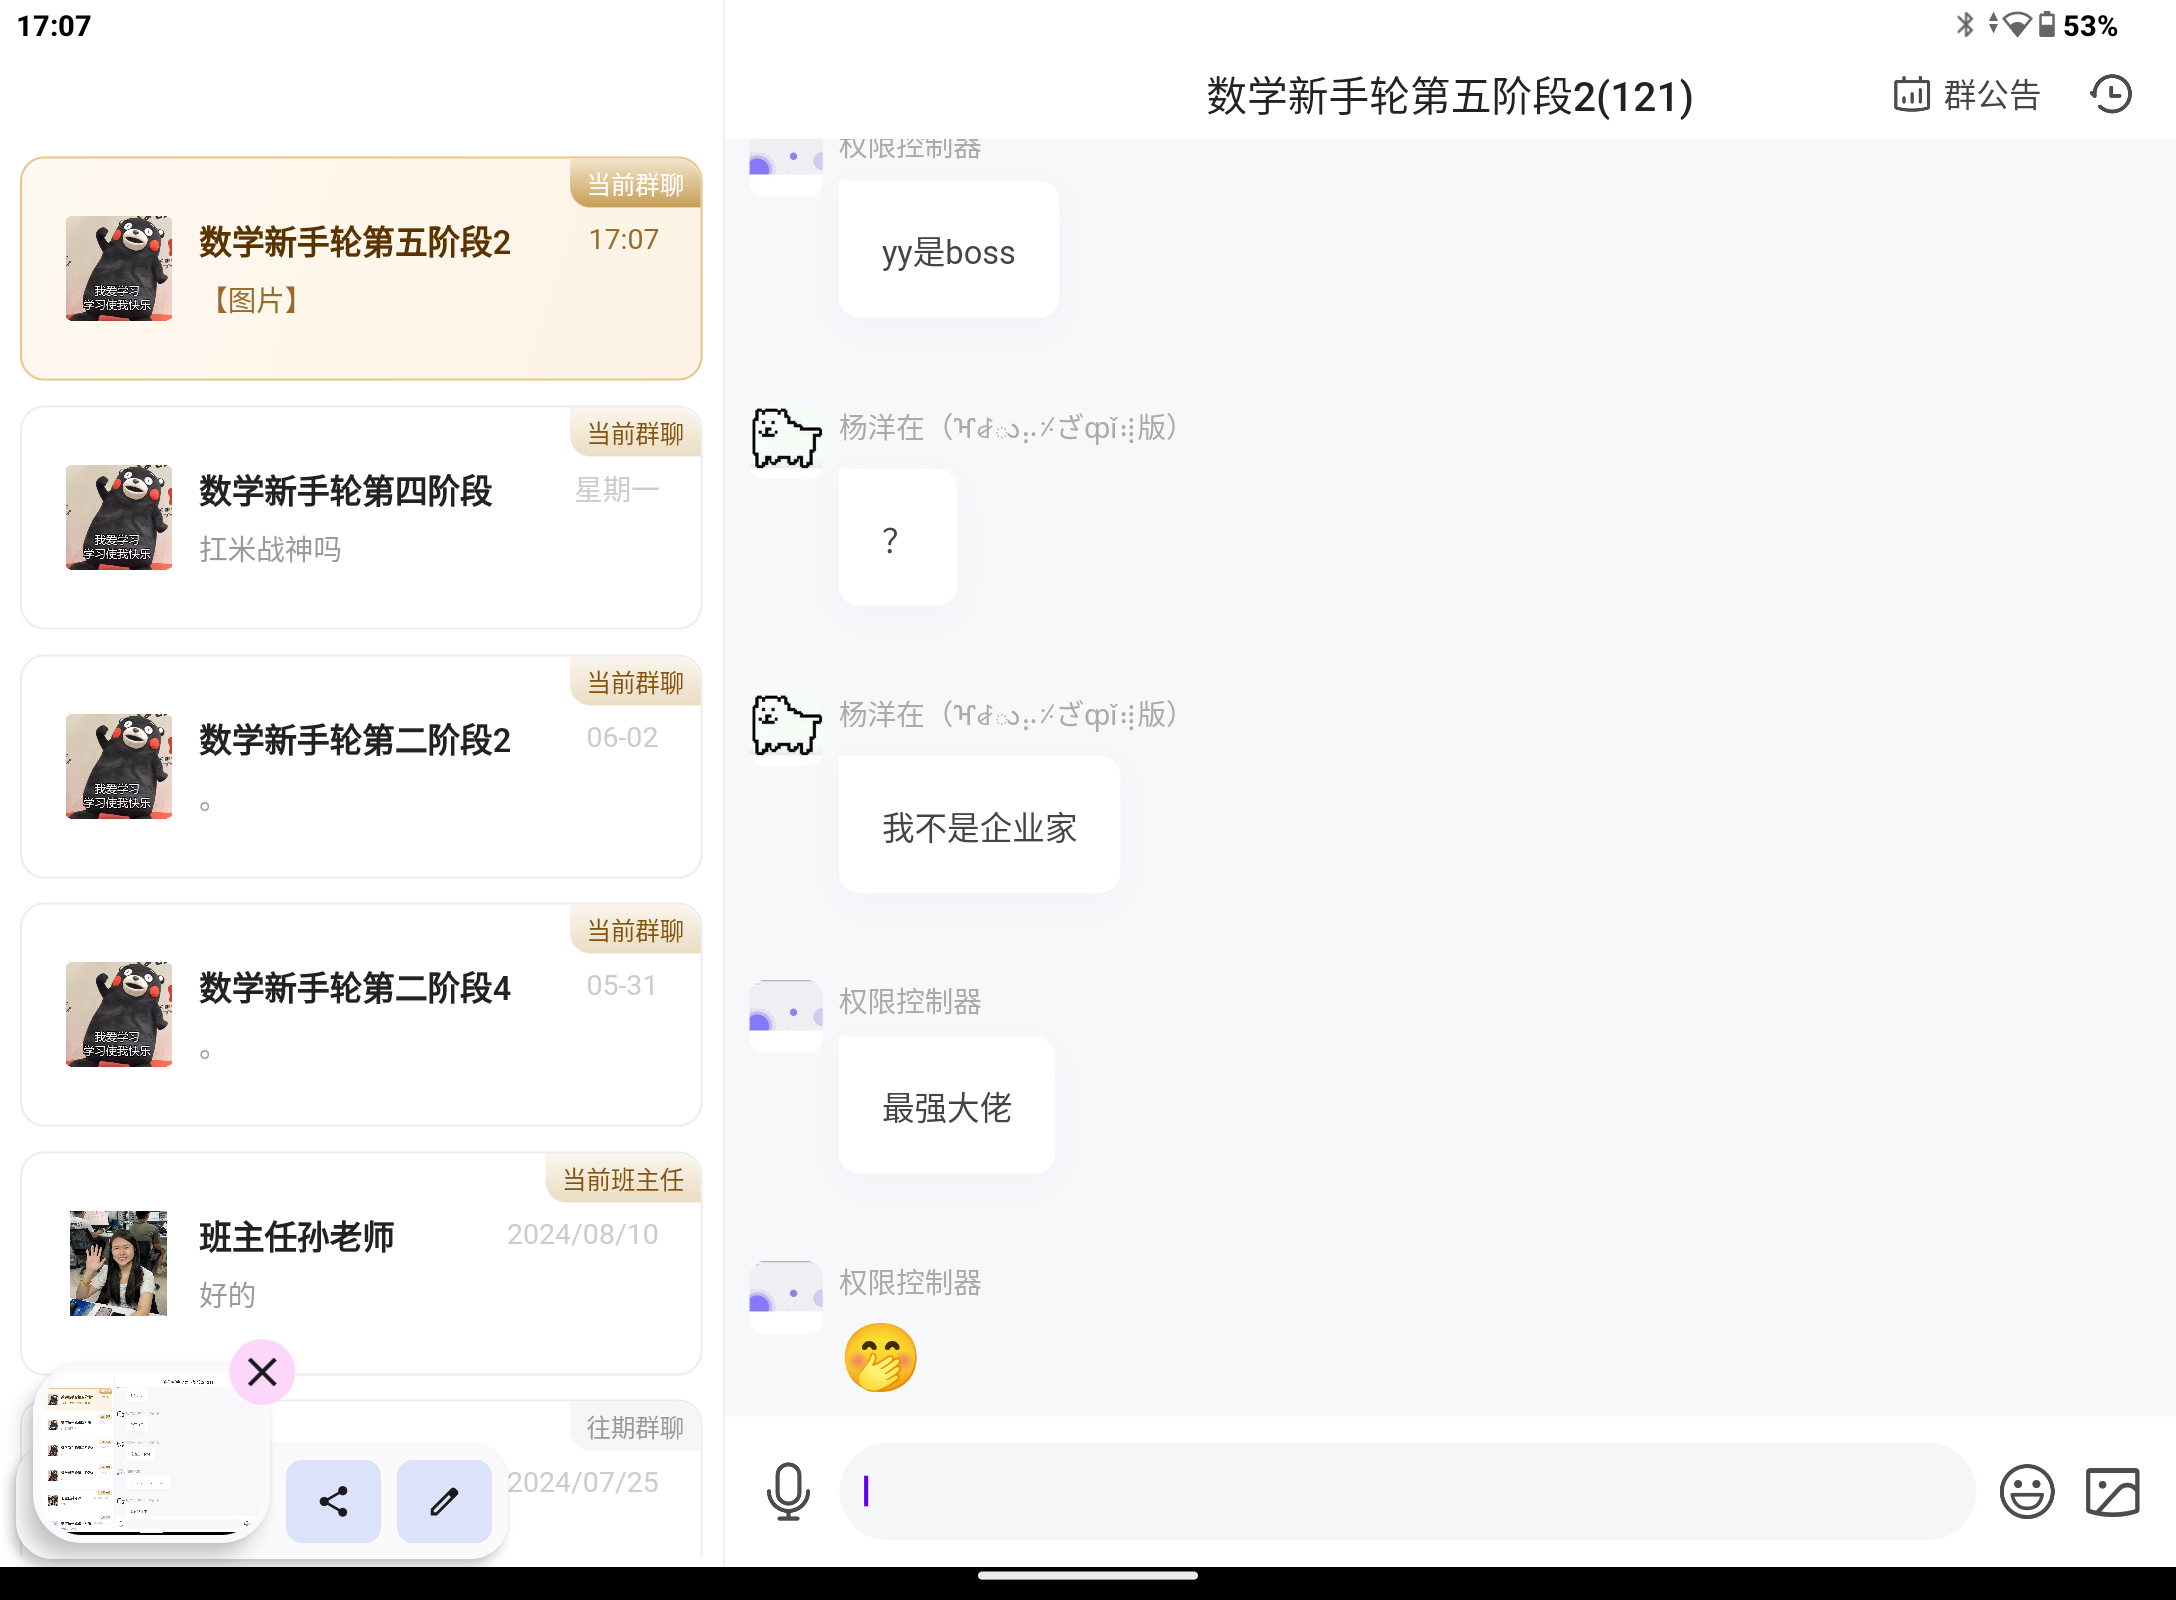Tap avatar of 数学新手轮第四阶段 chat
This screenshot has height=1600, width=2176.
(119, 517)
